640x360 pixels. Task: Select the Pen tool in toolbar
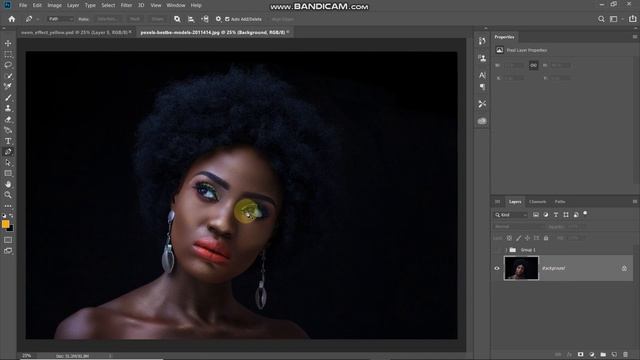8,152
